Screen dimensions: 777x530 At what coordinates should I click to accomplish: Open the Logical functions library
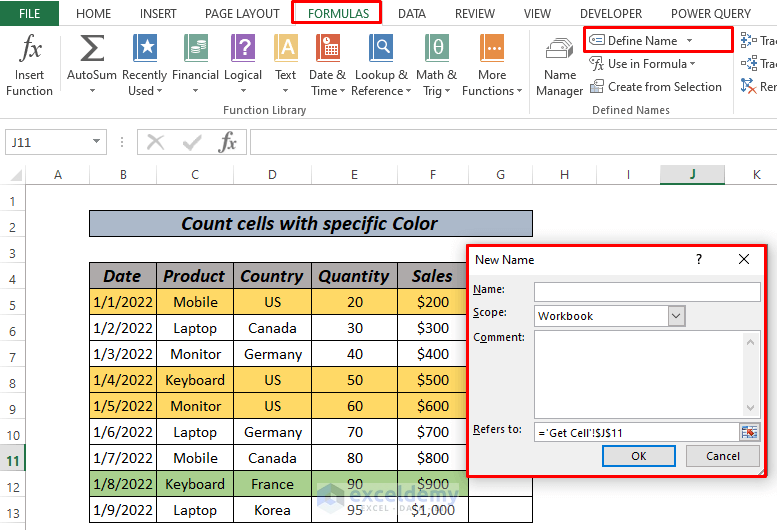point(243,49)
